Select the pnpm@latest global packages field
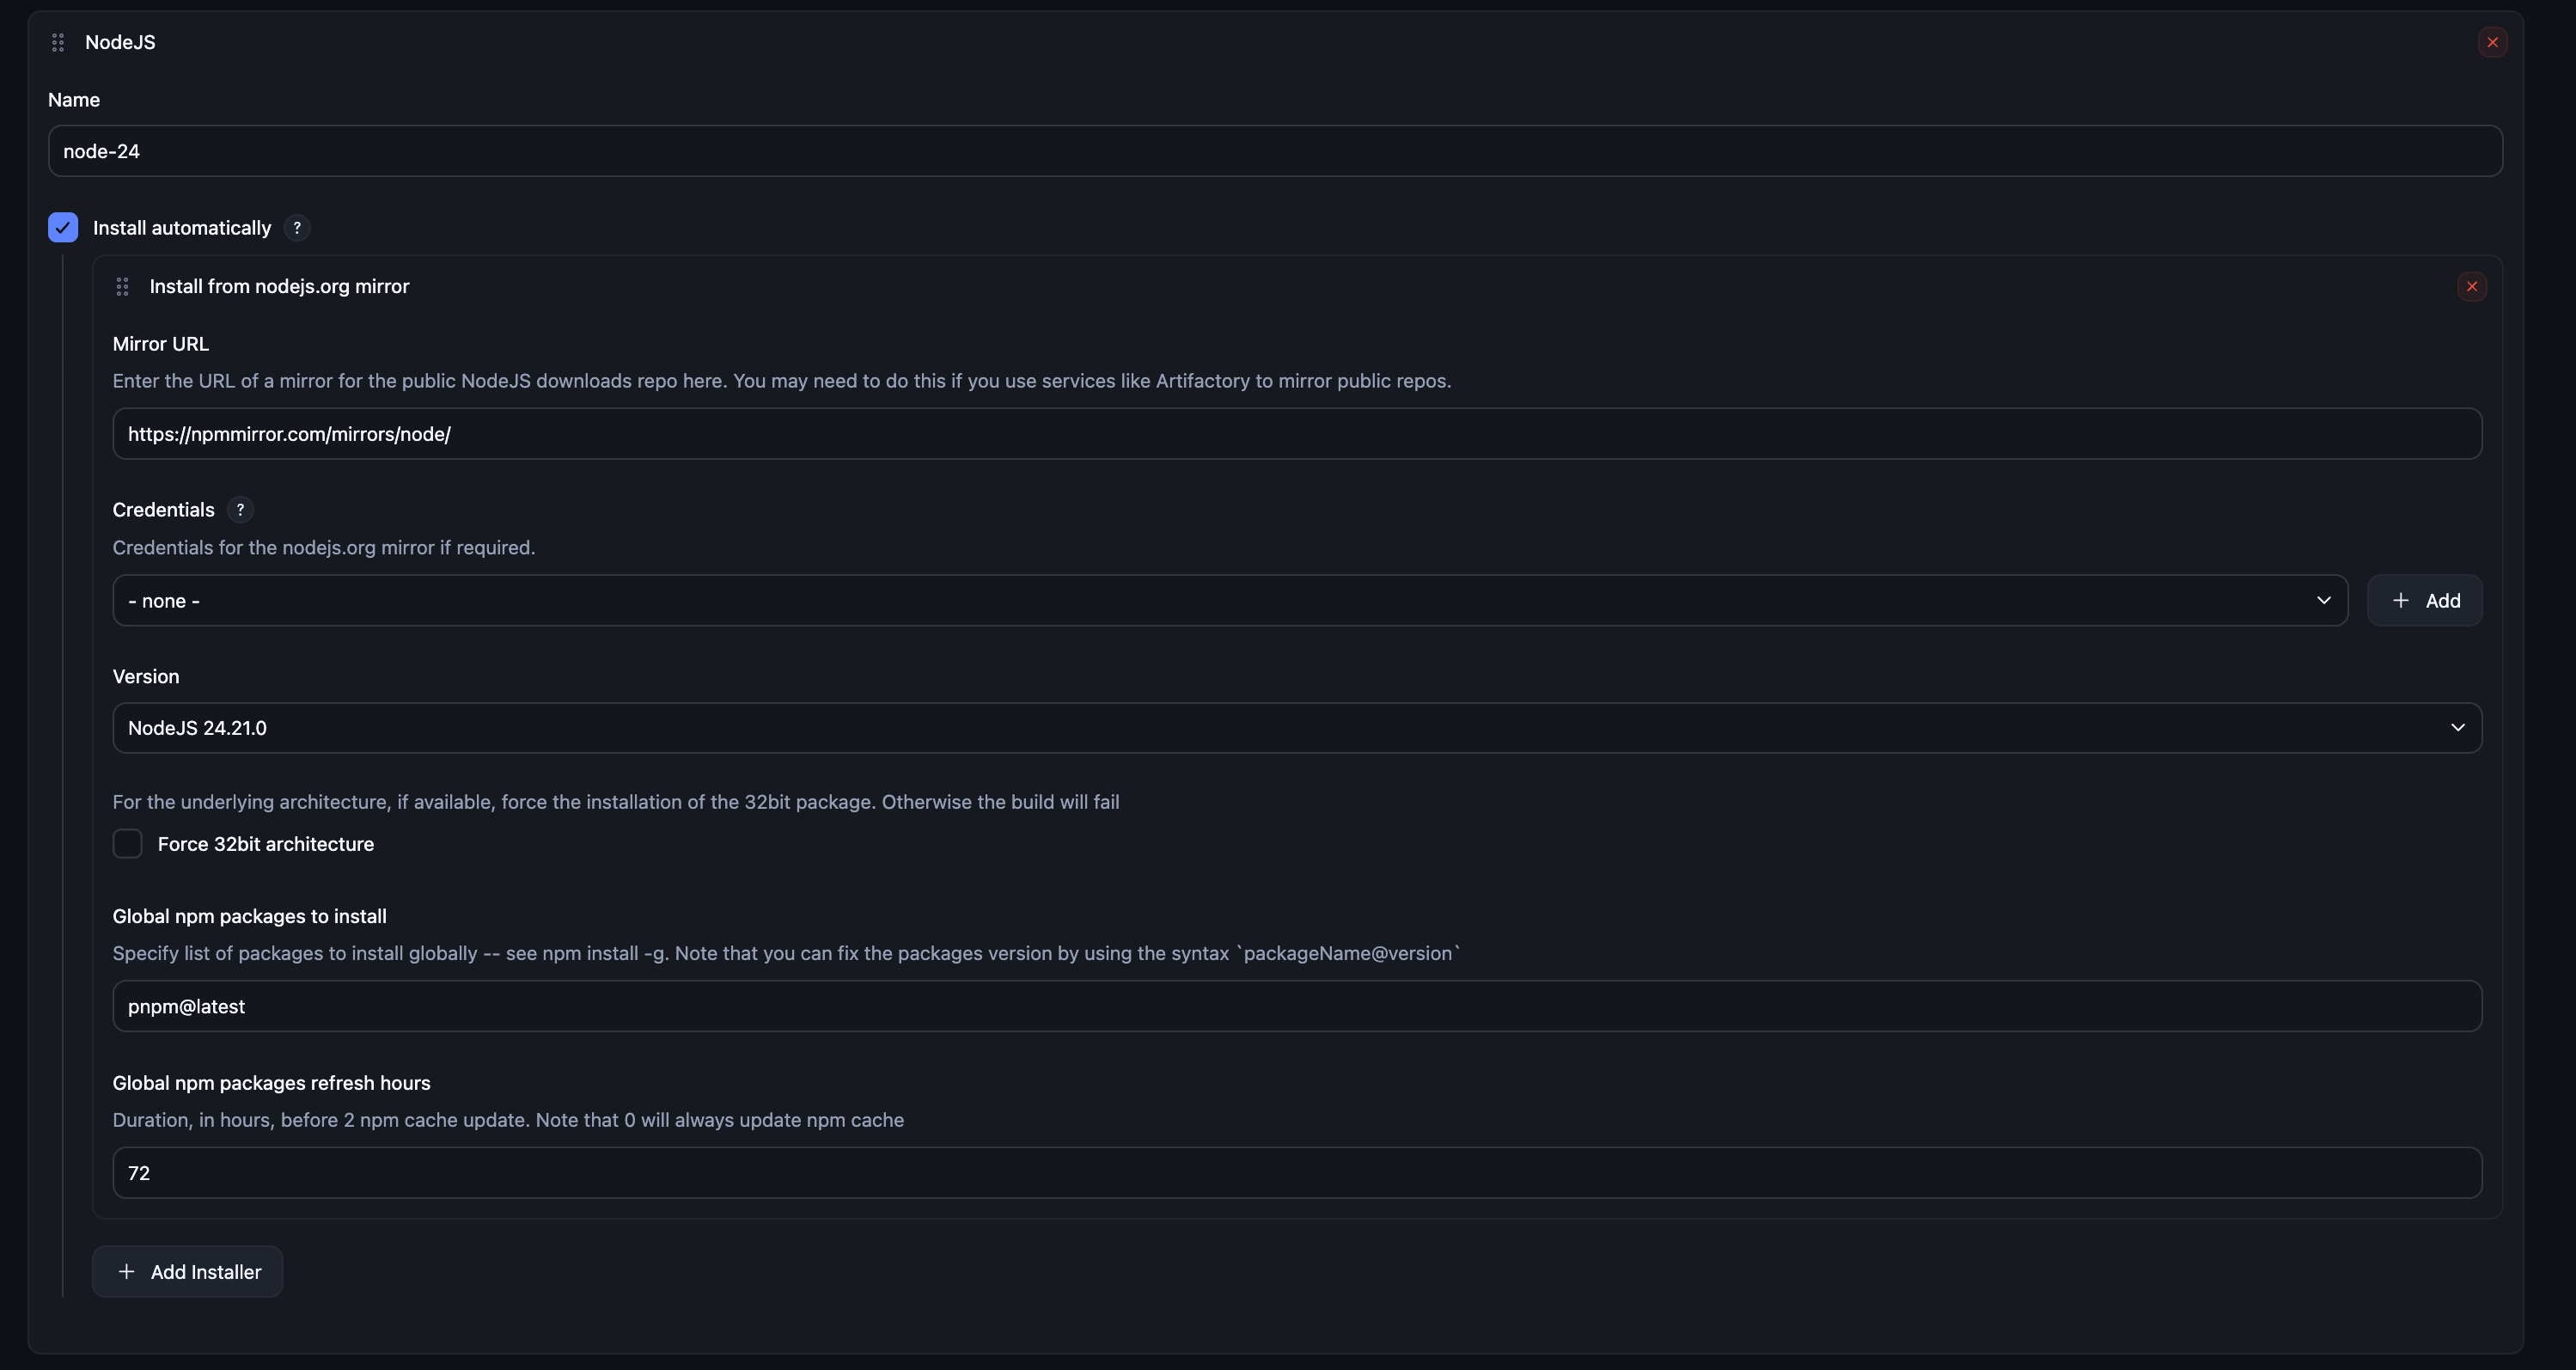Viewport: 2576px width, 1370px height. [x=1297, y=1006]
